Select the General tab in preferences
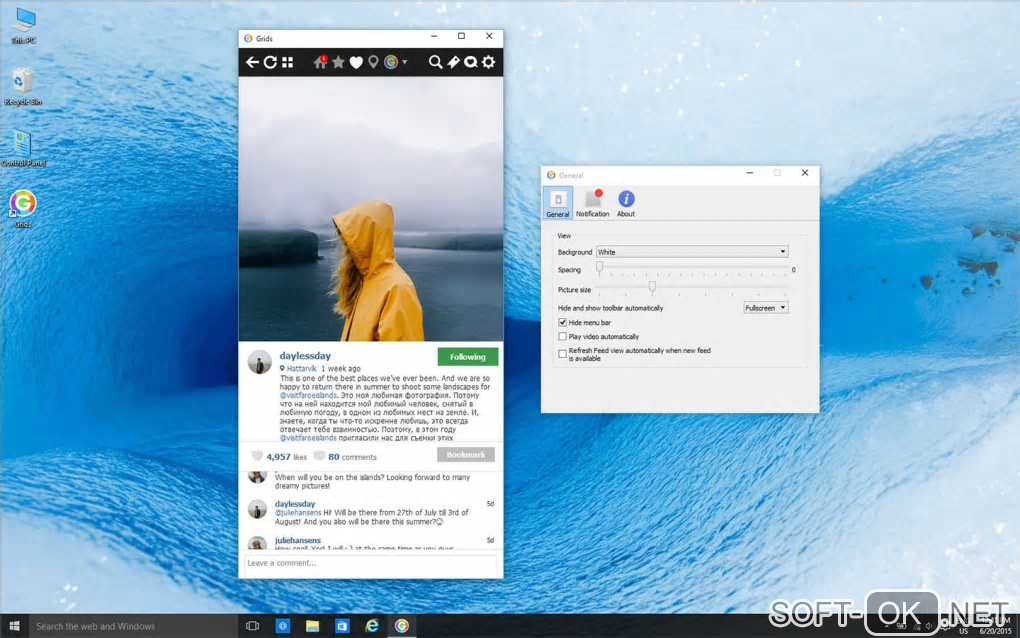 click(x=557, y=203)
